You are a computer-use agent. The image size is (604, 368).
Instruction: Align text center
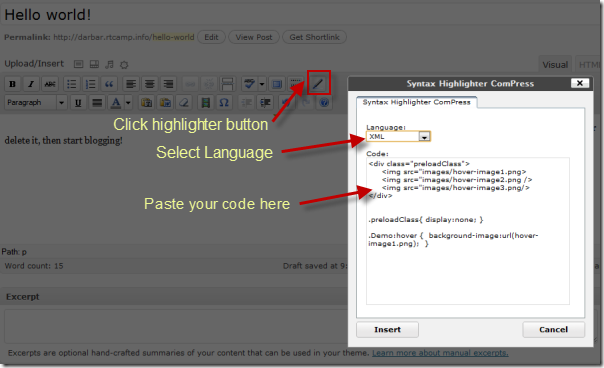point(150,84)
